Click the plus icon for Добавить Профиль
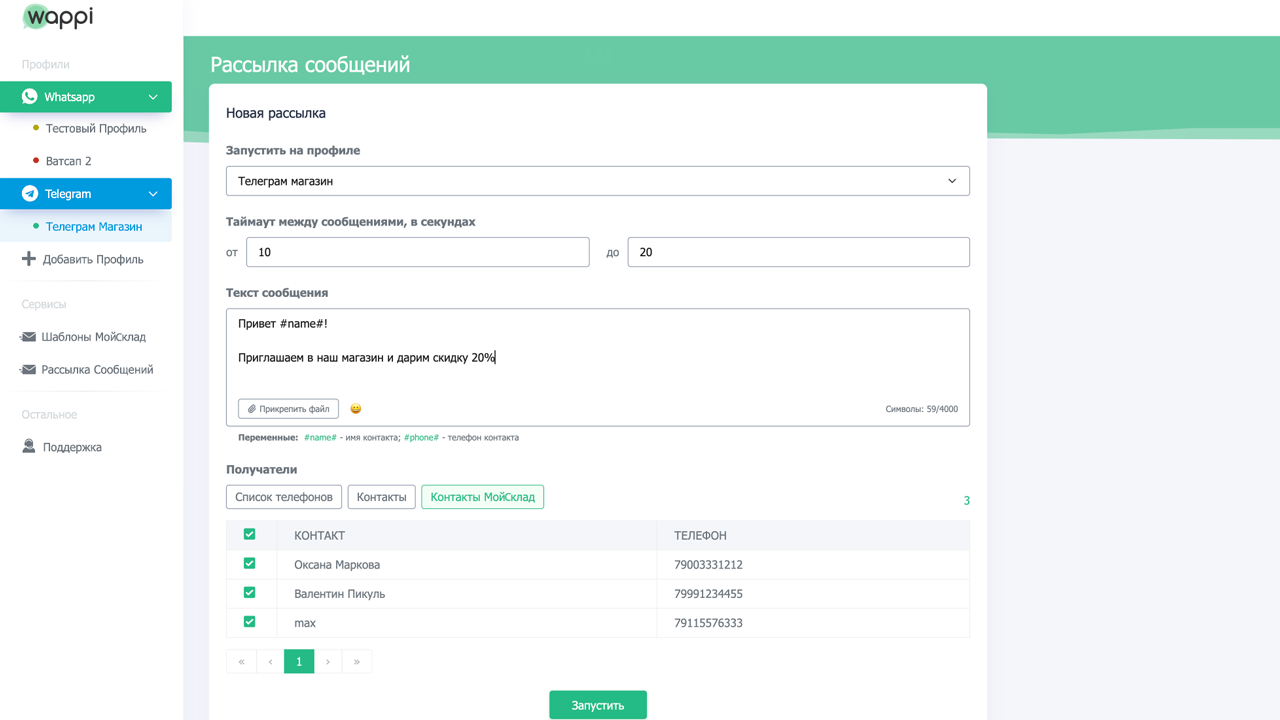The image size is (1280, 720). pos(28,259)
